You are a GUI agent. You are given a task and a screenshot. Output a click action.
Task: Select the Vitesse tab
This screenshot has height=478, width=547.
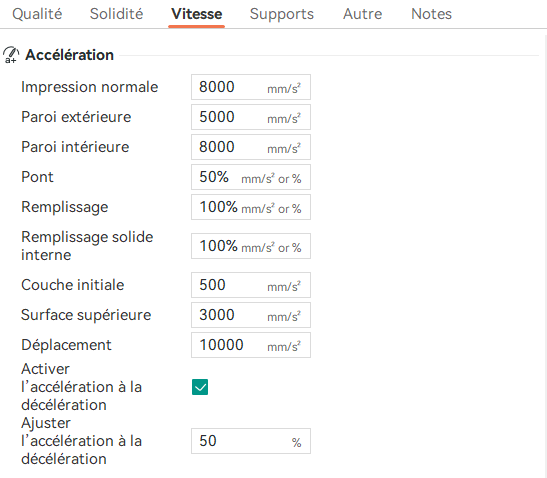point(196,14)
